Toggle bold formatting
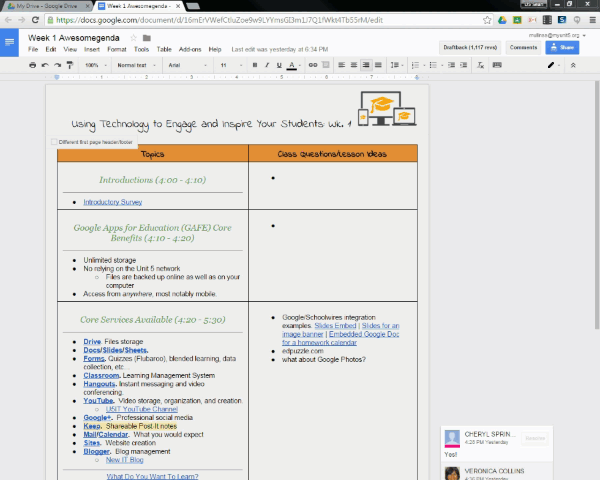This screenshot has height=480, width=600. [x=255, y=65]
